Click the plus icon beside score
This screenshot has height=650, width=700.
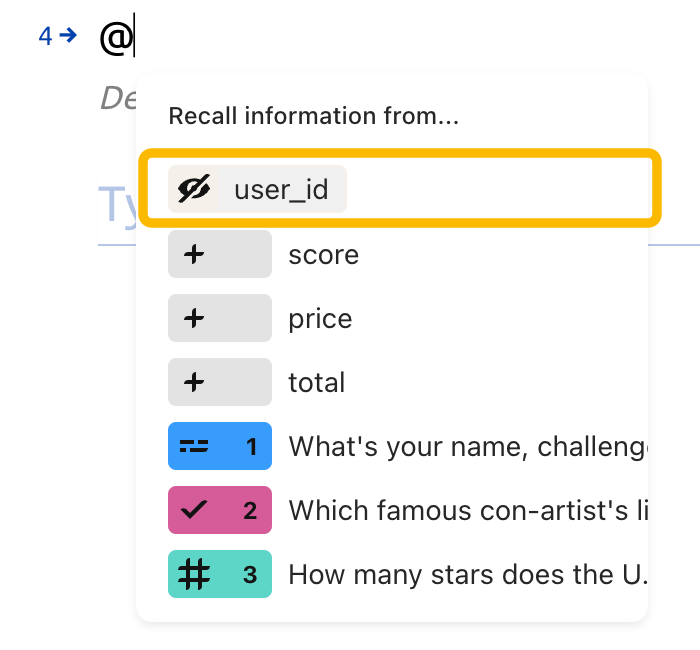coord(194,254)
